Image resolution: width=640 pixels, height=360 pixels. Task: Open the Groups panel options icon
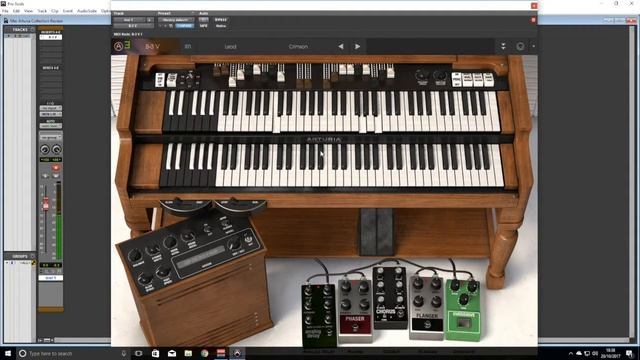point(32,256)
